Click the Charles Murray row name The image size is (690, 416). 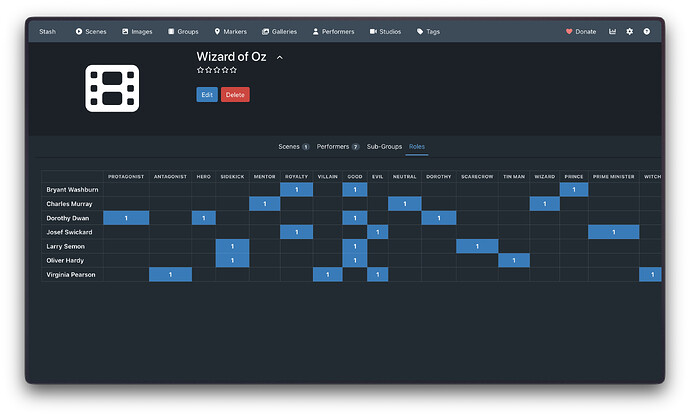(x=69, y=204)
